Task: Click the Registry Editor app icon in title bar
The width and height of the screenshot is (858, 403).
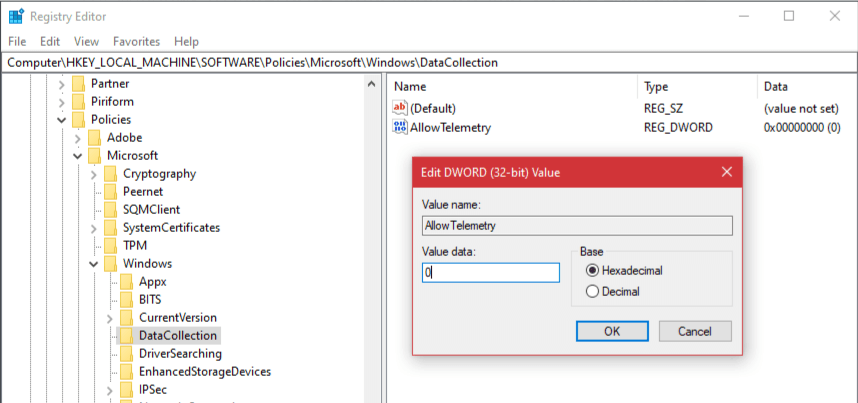Action: pyautogui.click(x=16, y=16)
